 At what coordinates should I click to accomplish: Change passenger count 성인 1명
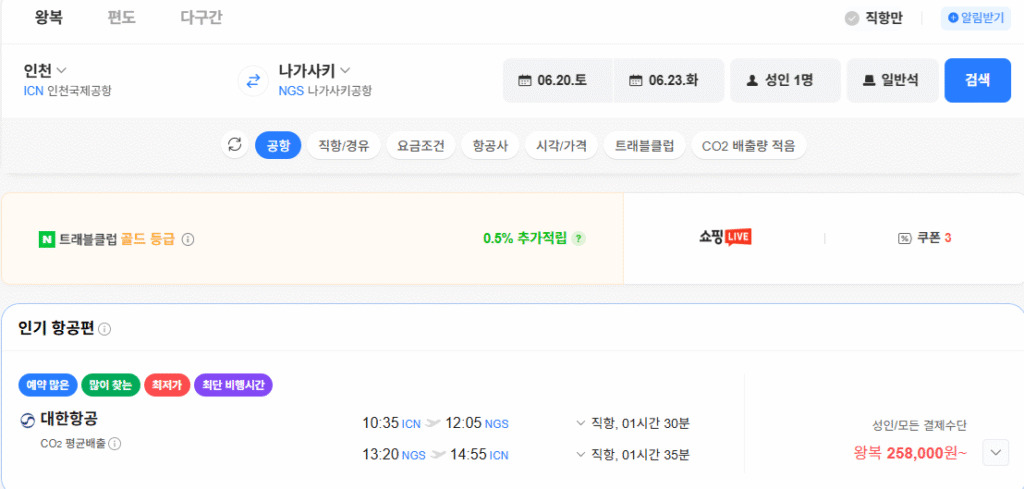(x=785, y=80)
